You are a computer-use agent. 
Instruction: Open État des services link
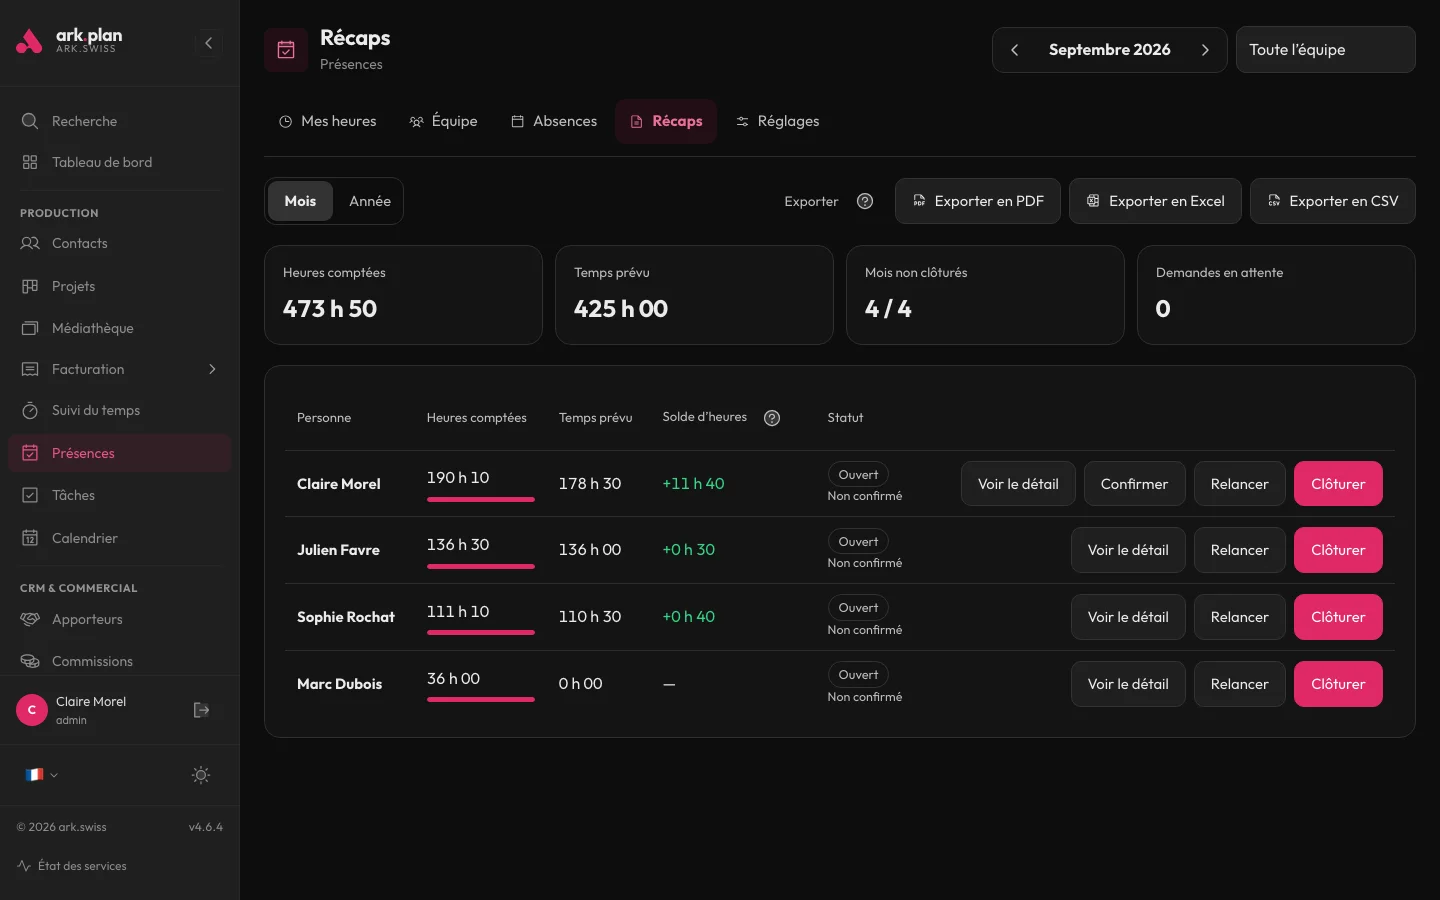[72, 866]
